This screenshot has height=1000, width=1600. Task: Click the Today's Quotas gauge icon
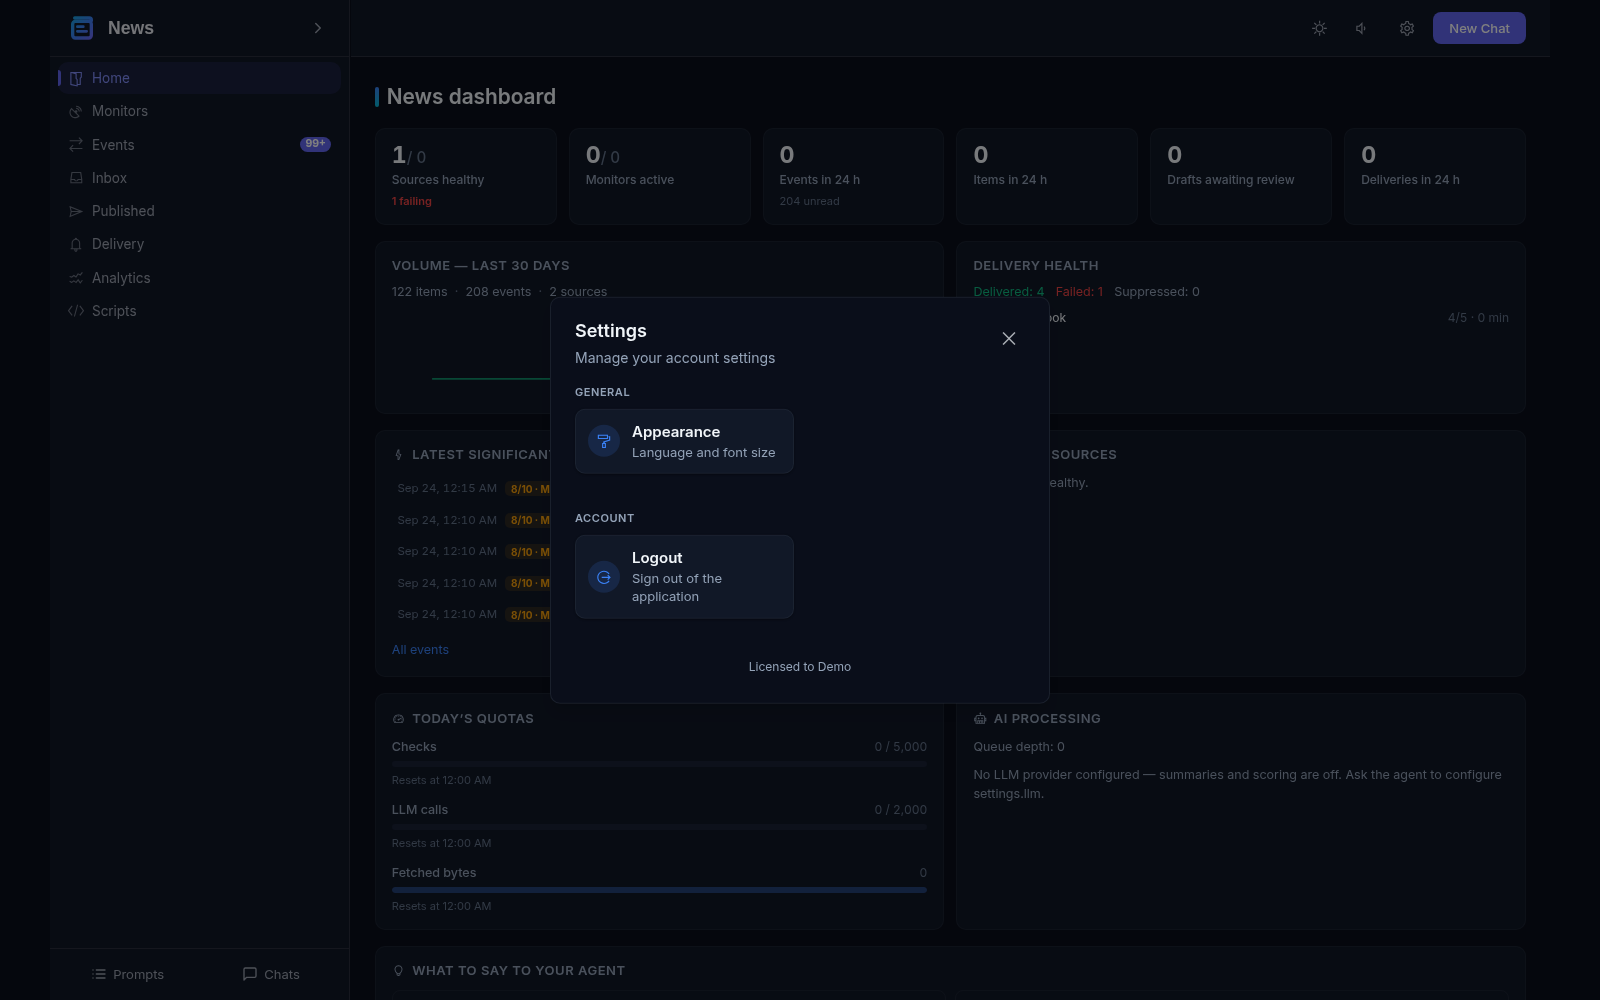tap(399, 719)
